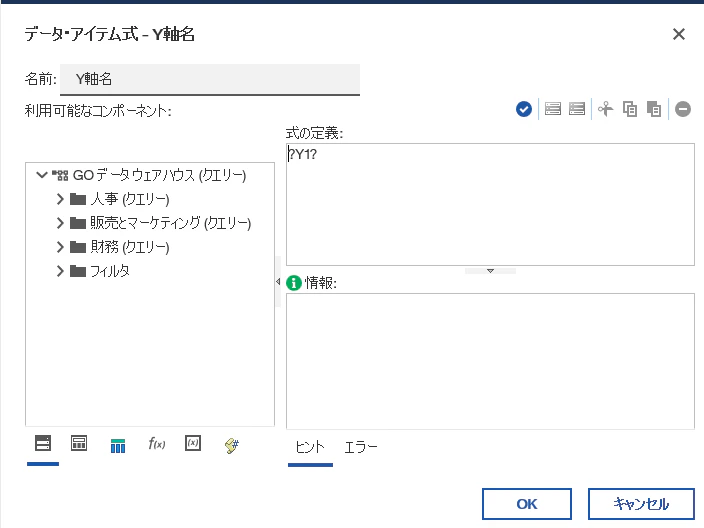This screenshot has height=528, width=704.
Task: Click the second list-style toolbar icon
Action: click(x=577, y=109)
